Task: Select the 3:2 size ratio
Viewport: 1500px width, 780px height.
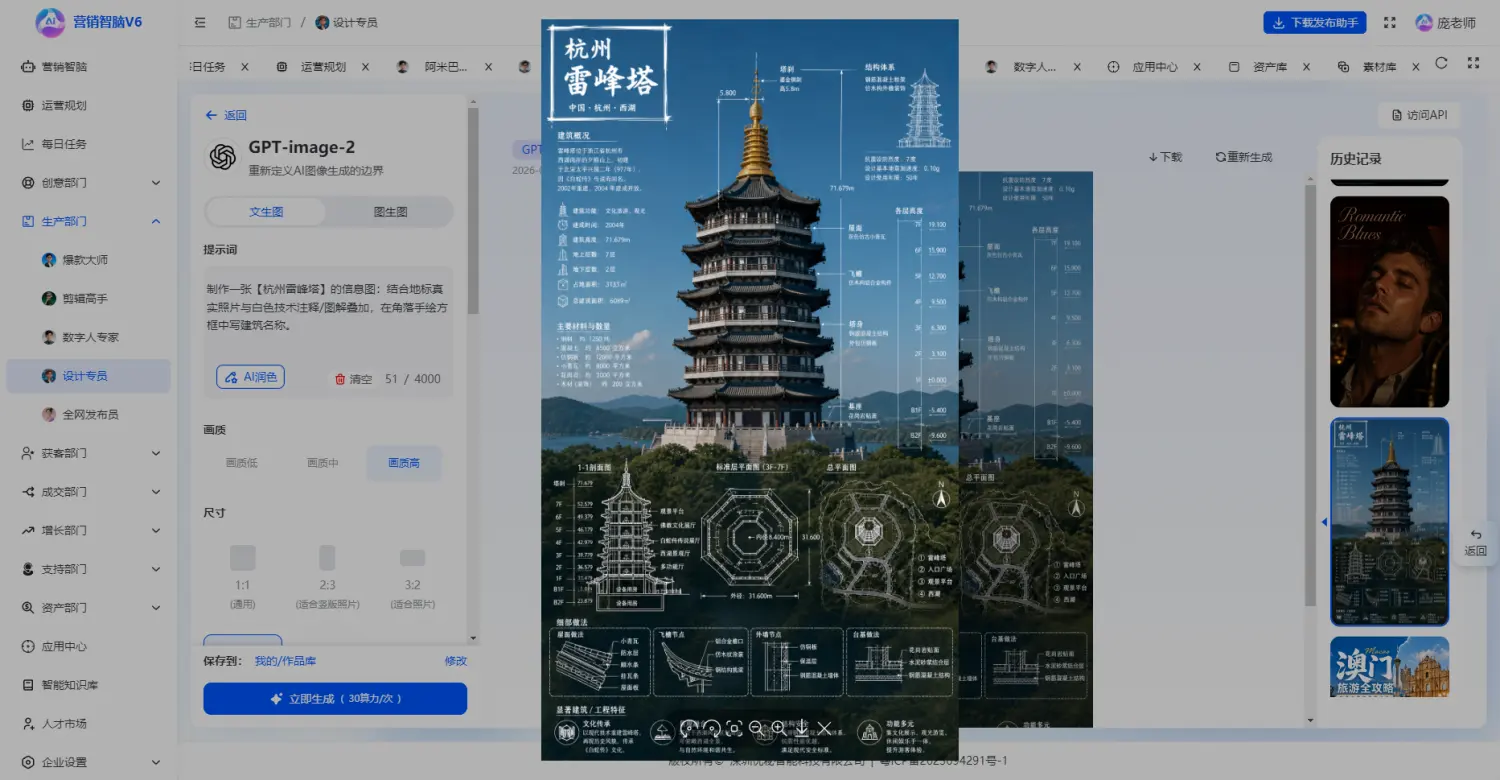Action: tap(412, 576)
